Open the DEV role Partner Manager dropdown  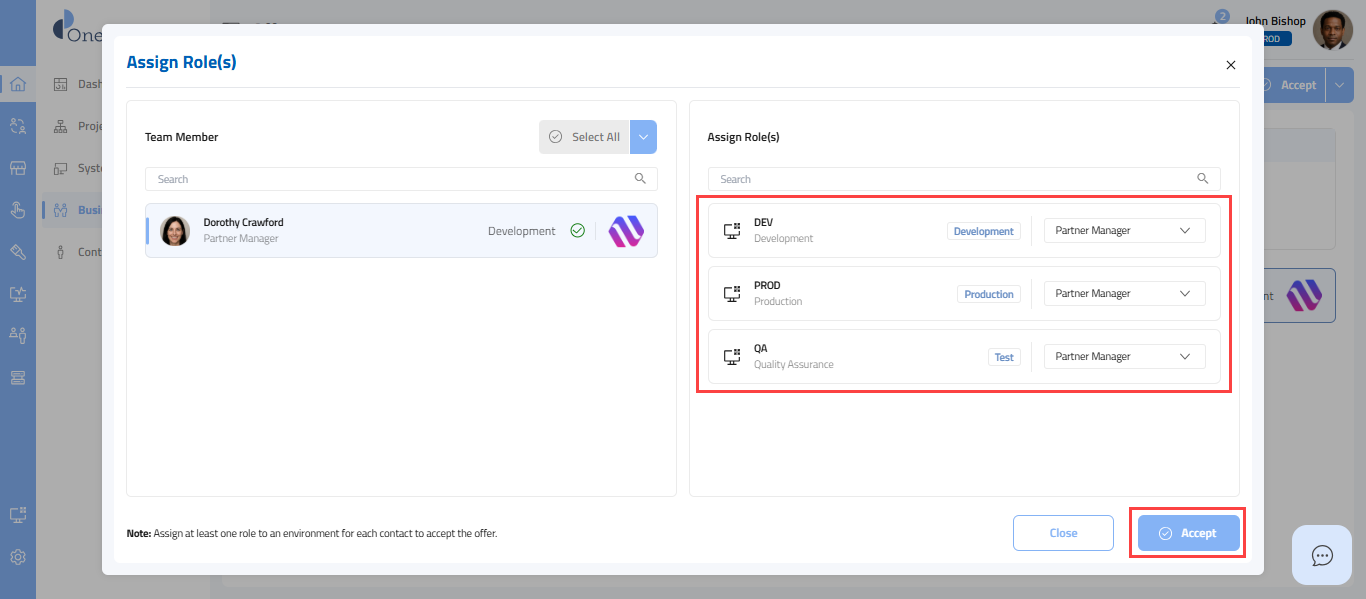pyautogui.click(x=1124, y=231)
